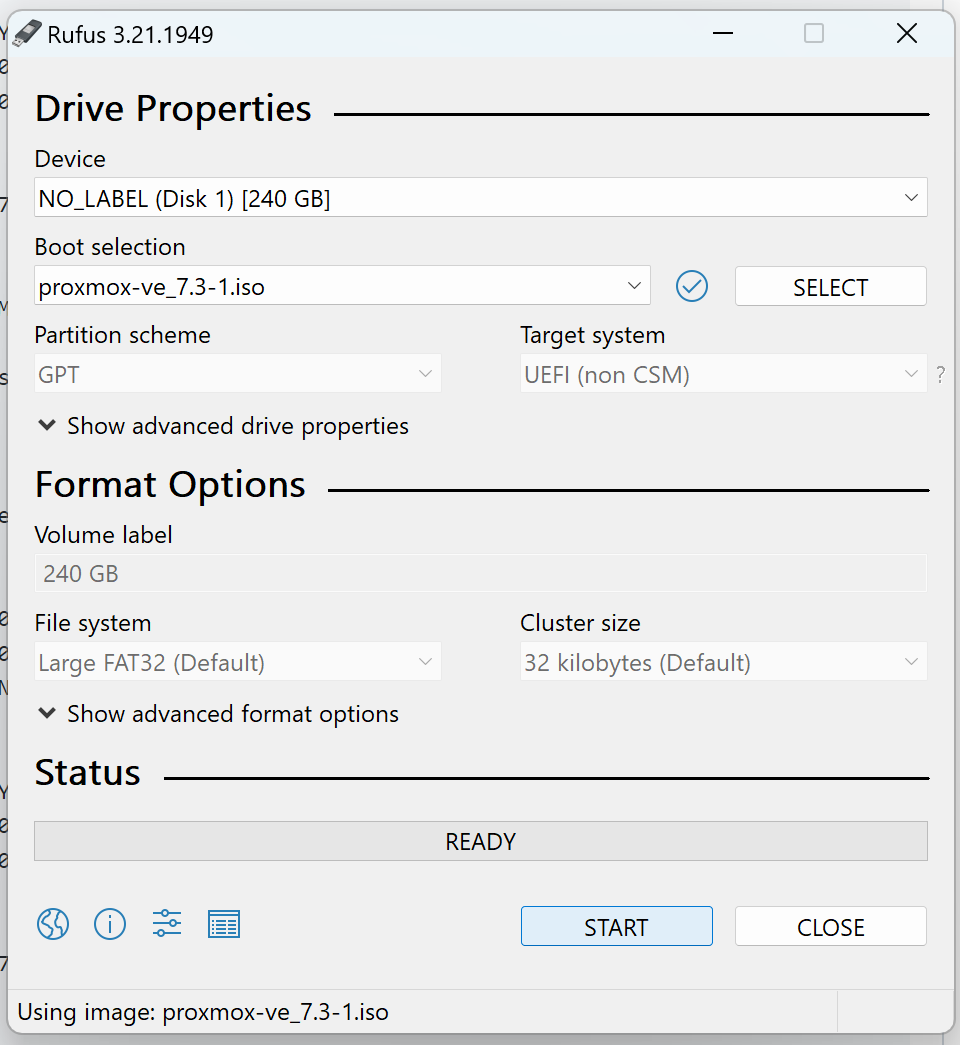Open the Partition scheme GPT dropdown

coord(237,375)
